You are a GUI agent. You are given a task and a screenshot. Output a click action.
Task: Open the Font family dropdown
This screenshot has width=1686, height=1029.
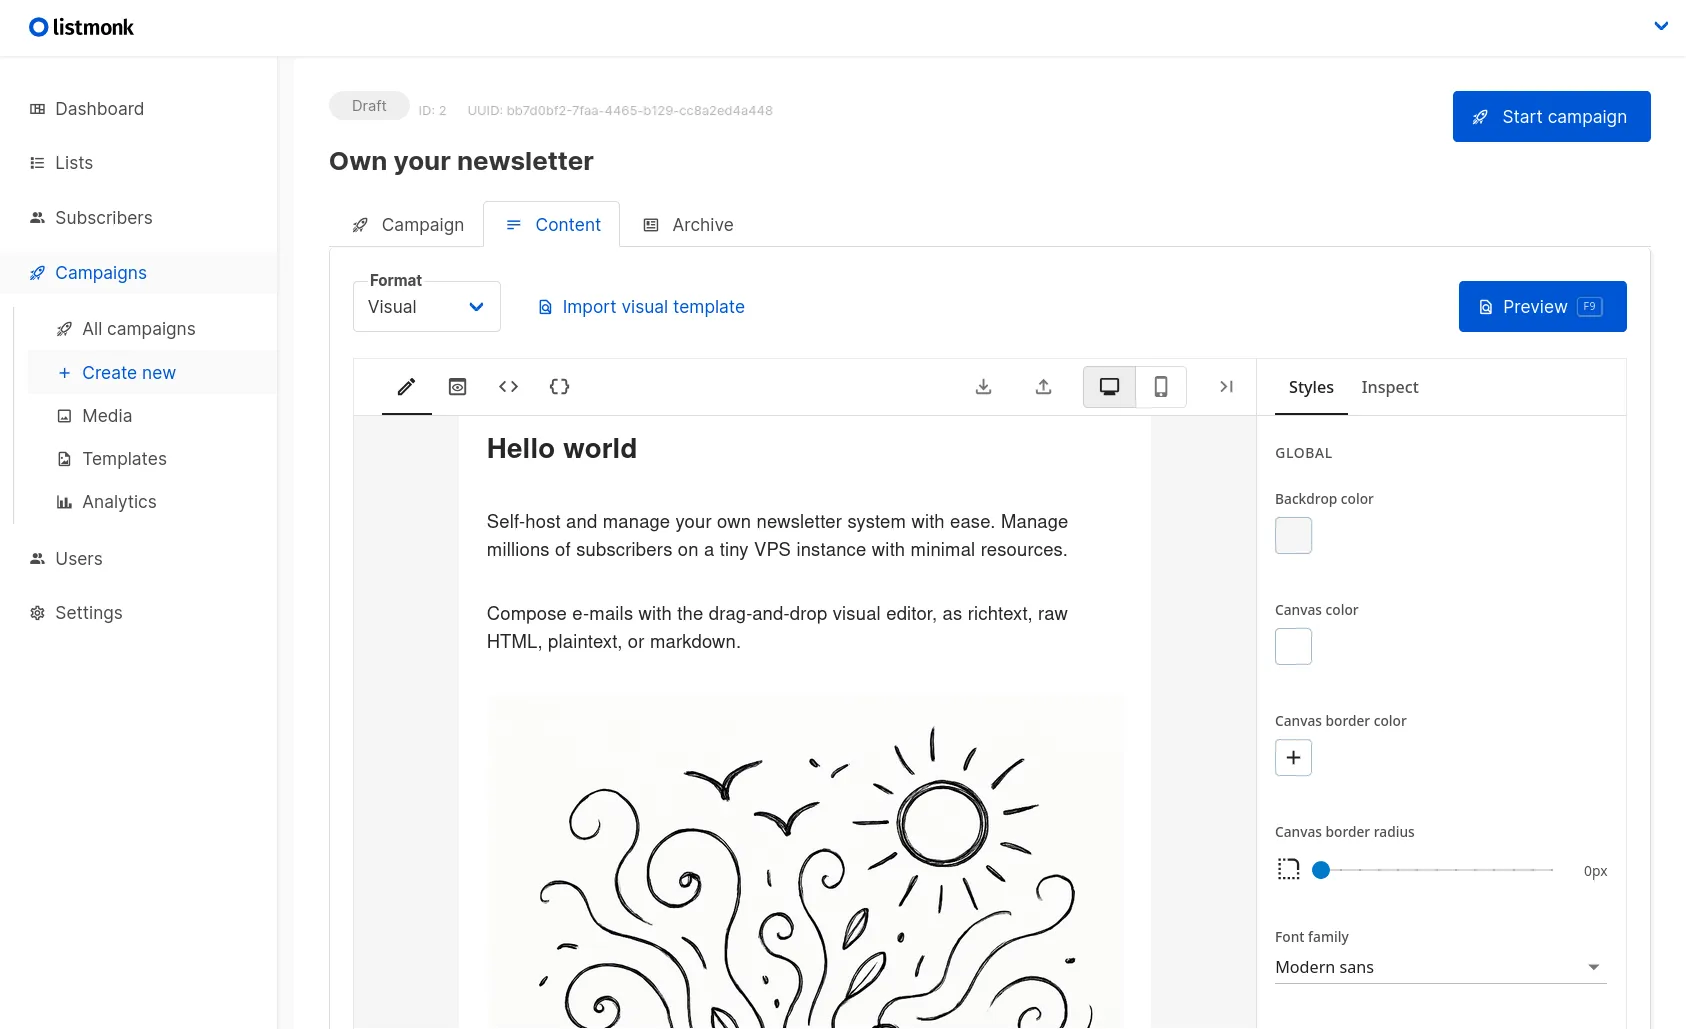point(1439,966)
